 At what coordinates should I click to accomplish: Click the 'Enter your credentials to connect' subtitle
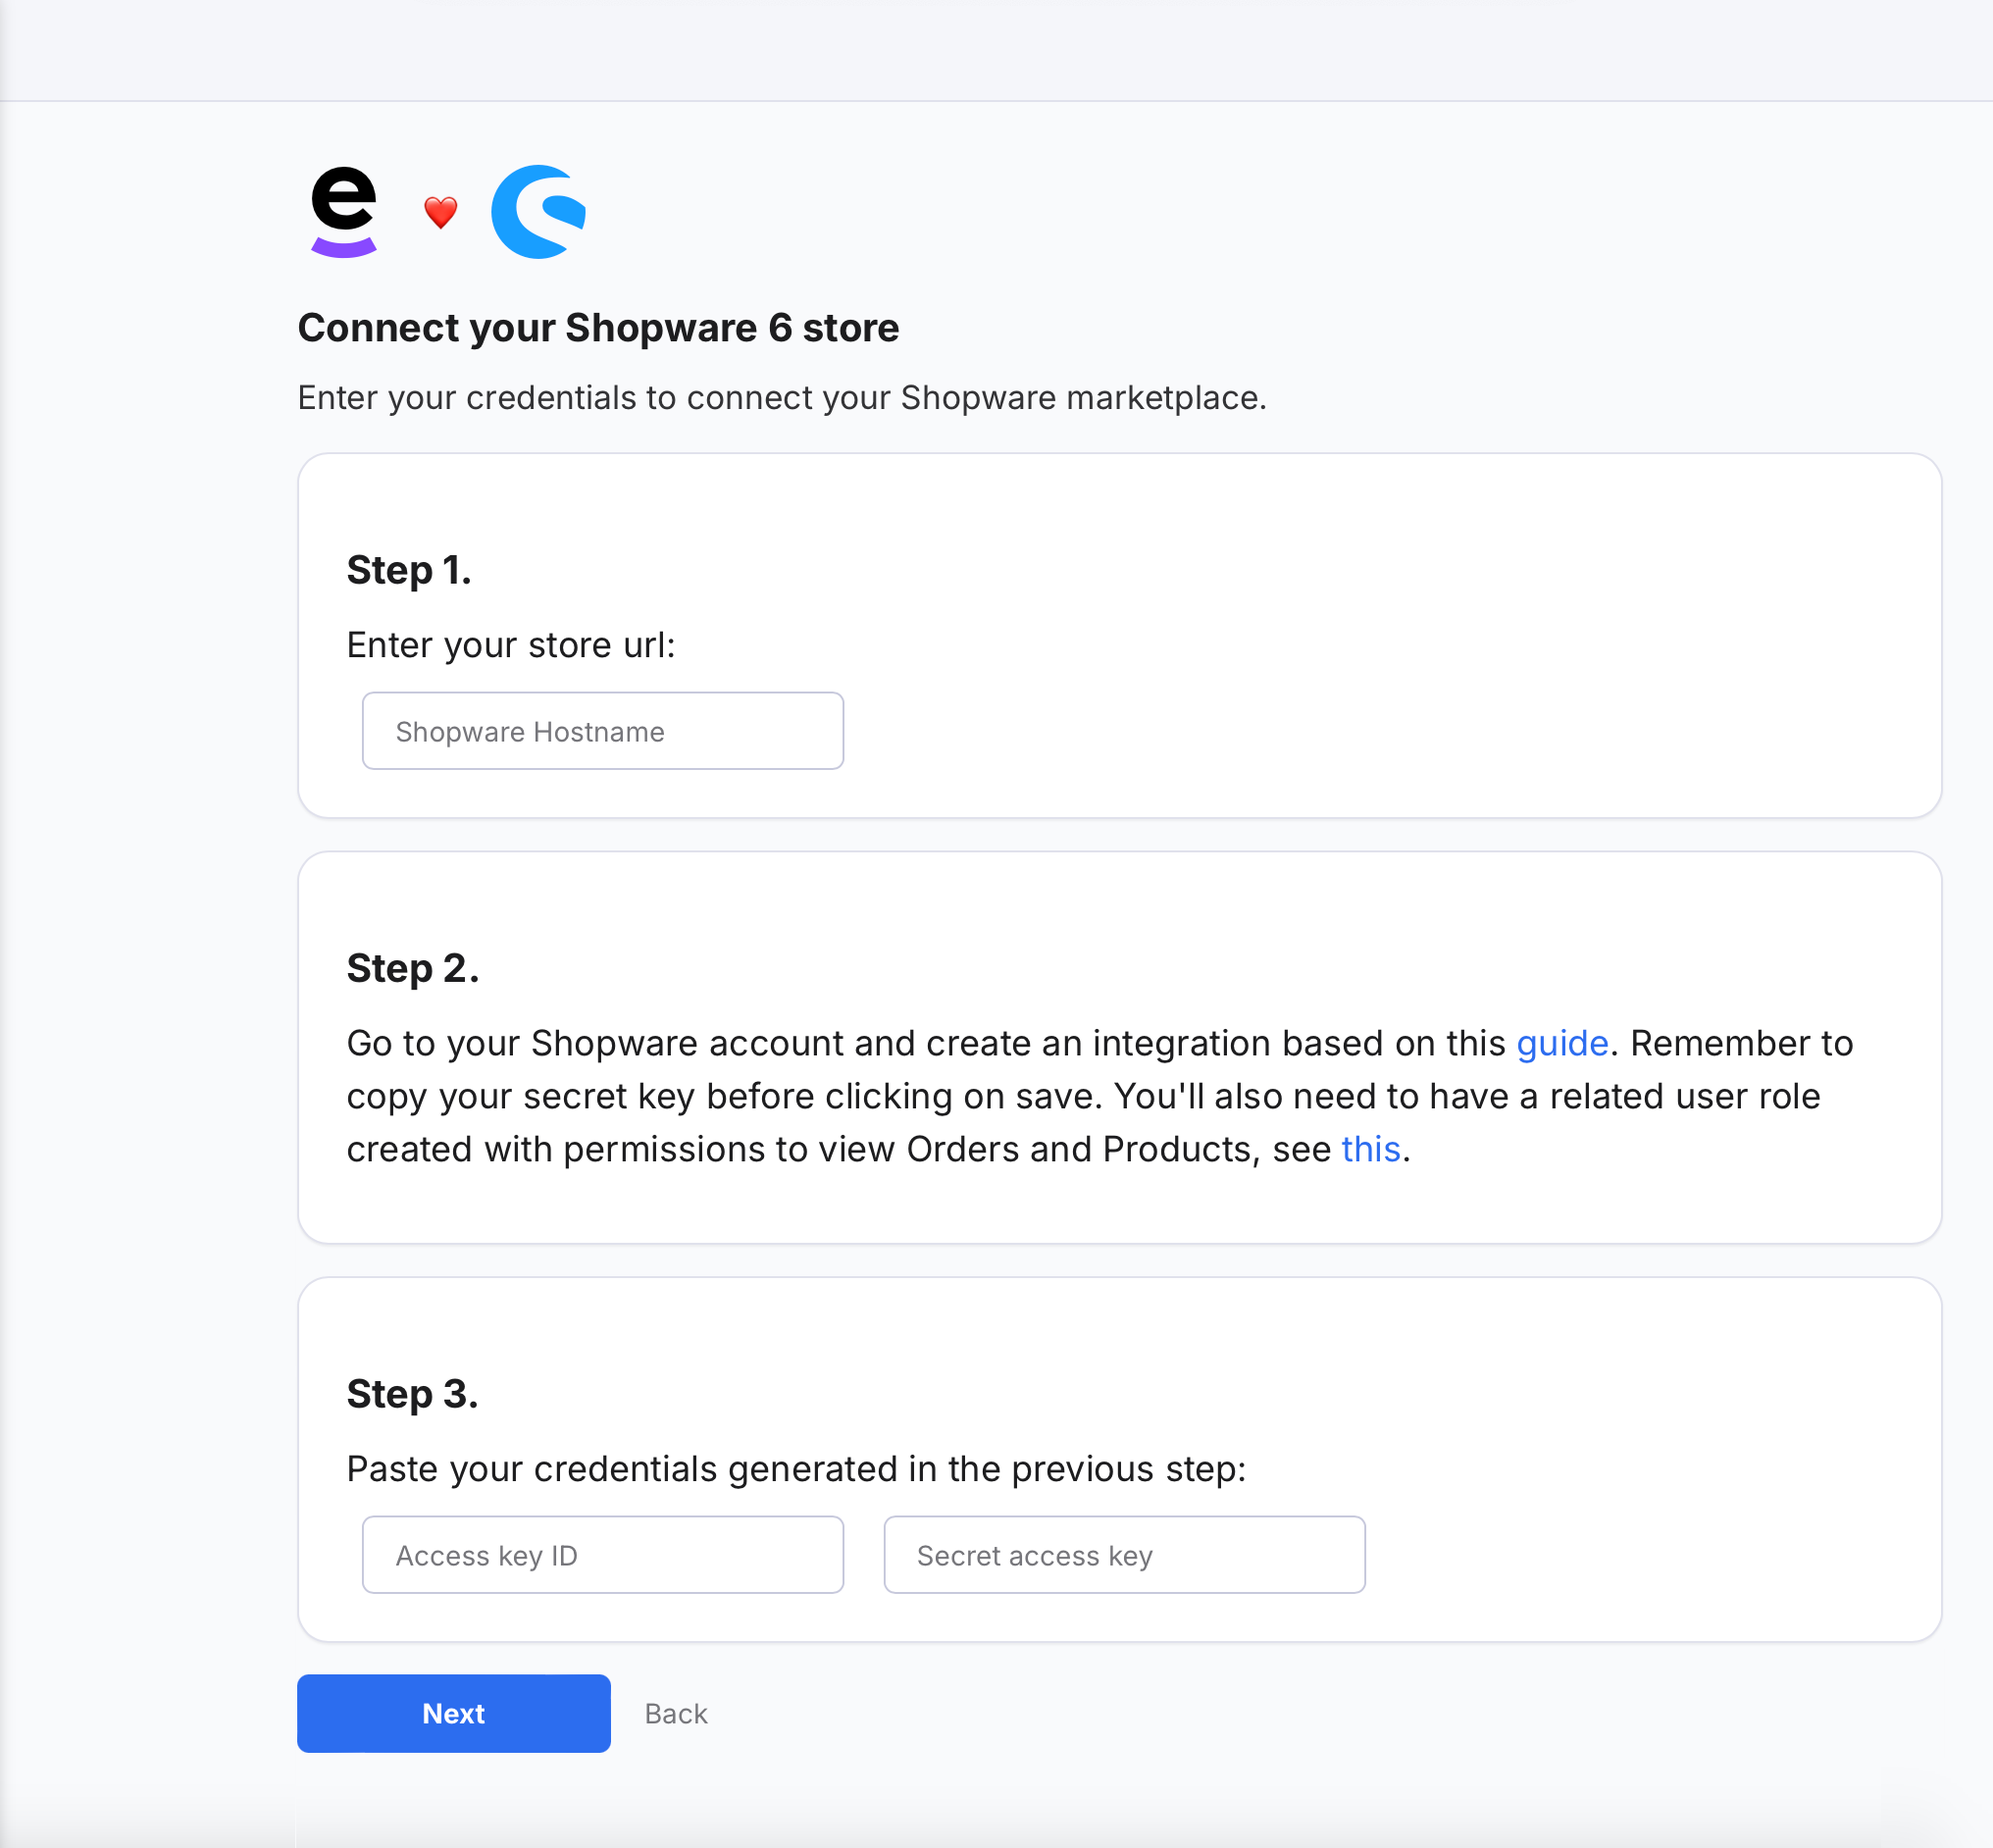tap(782, 398)
